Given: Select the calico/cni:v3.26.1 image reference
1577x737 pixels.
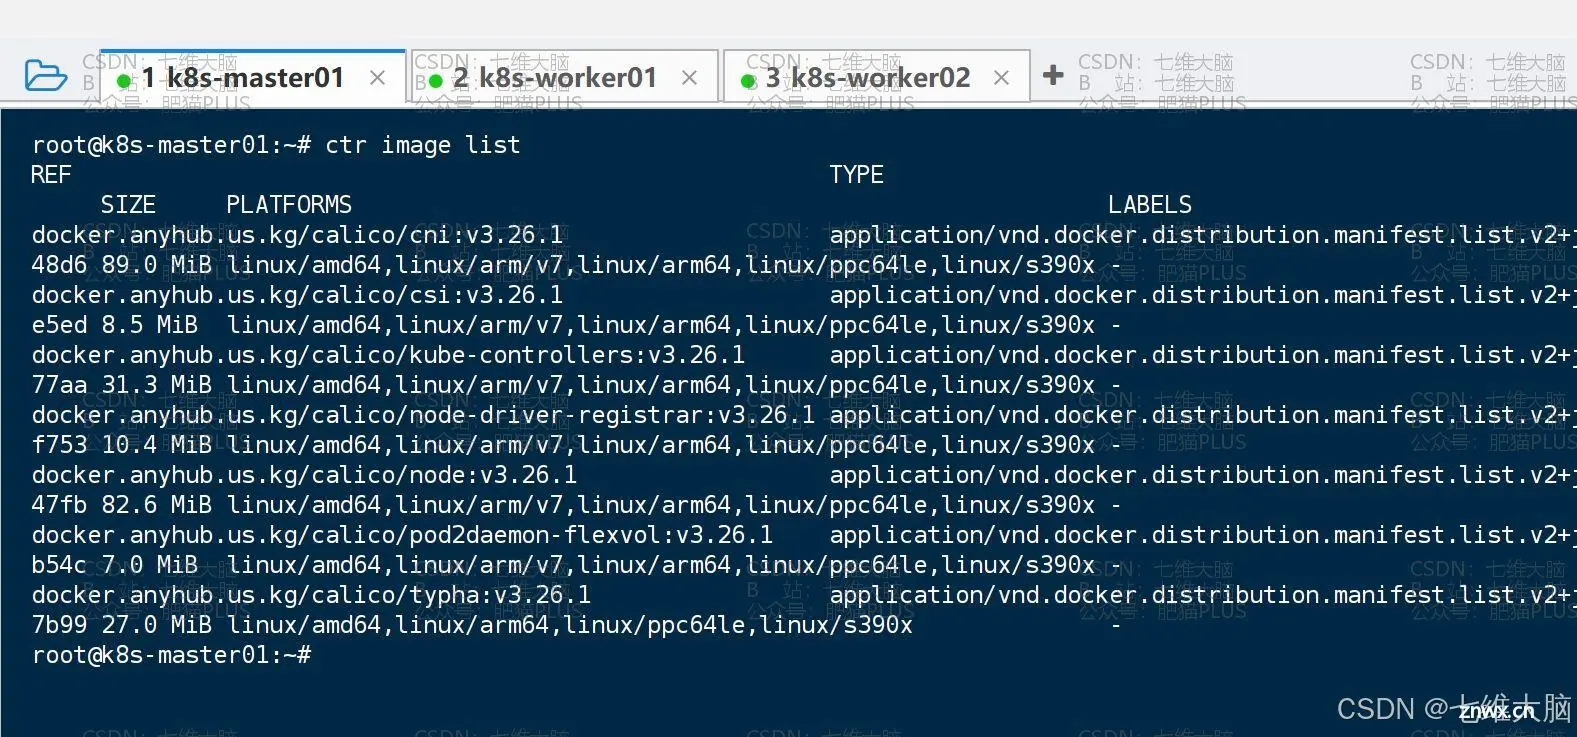Looking at the screenshot, I should (297, 235).
